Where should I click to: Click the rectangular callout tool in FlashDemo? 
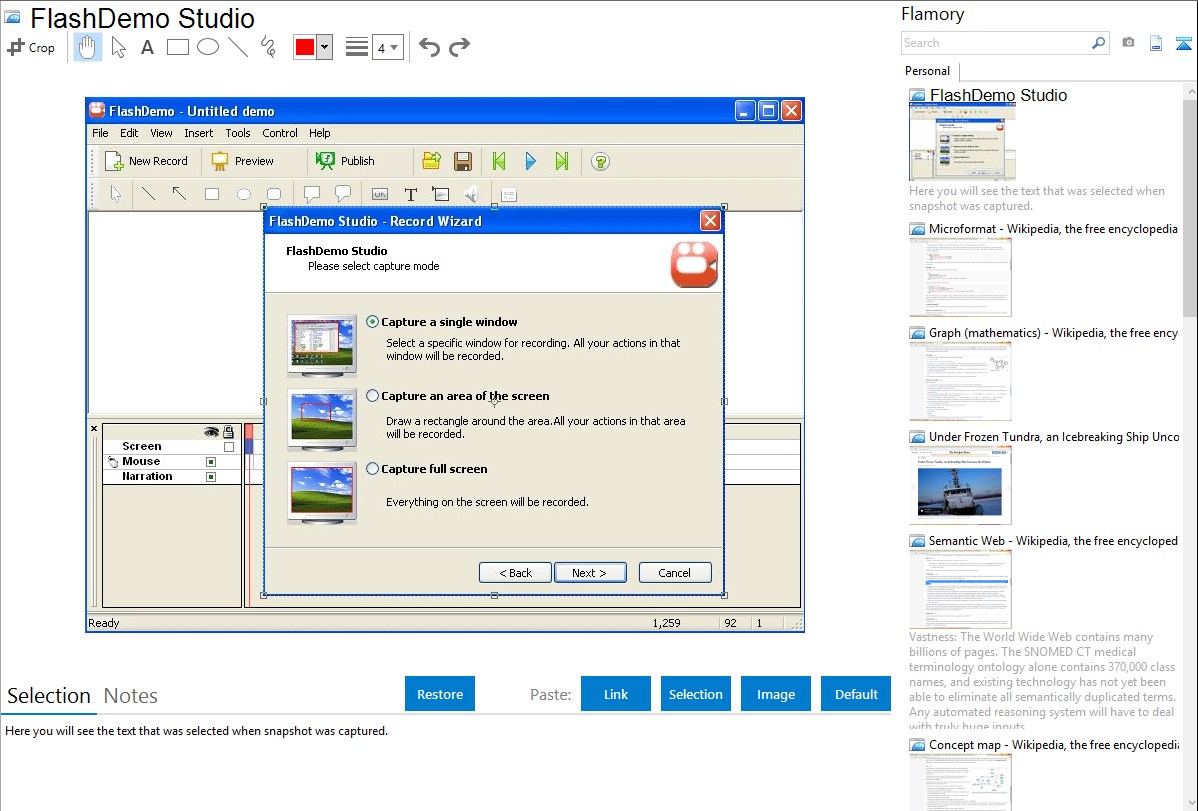click(x=312, y=194)
